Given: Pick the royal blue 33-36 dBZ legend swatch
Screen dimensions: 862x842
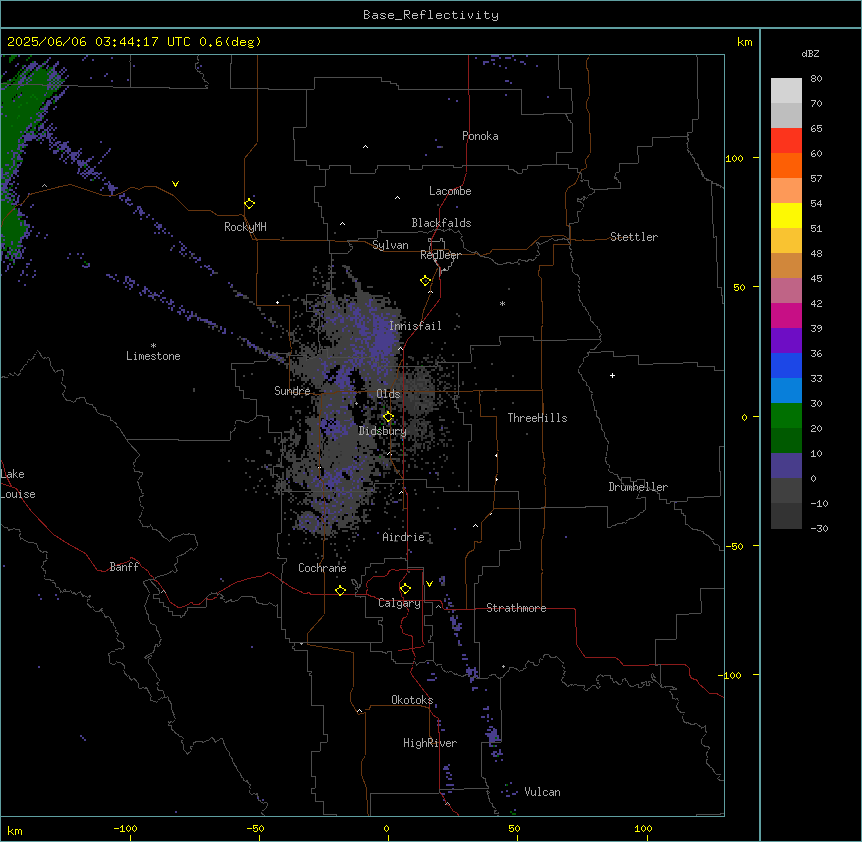Looking at the screenshot, I should pos(786,365).
